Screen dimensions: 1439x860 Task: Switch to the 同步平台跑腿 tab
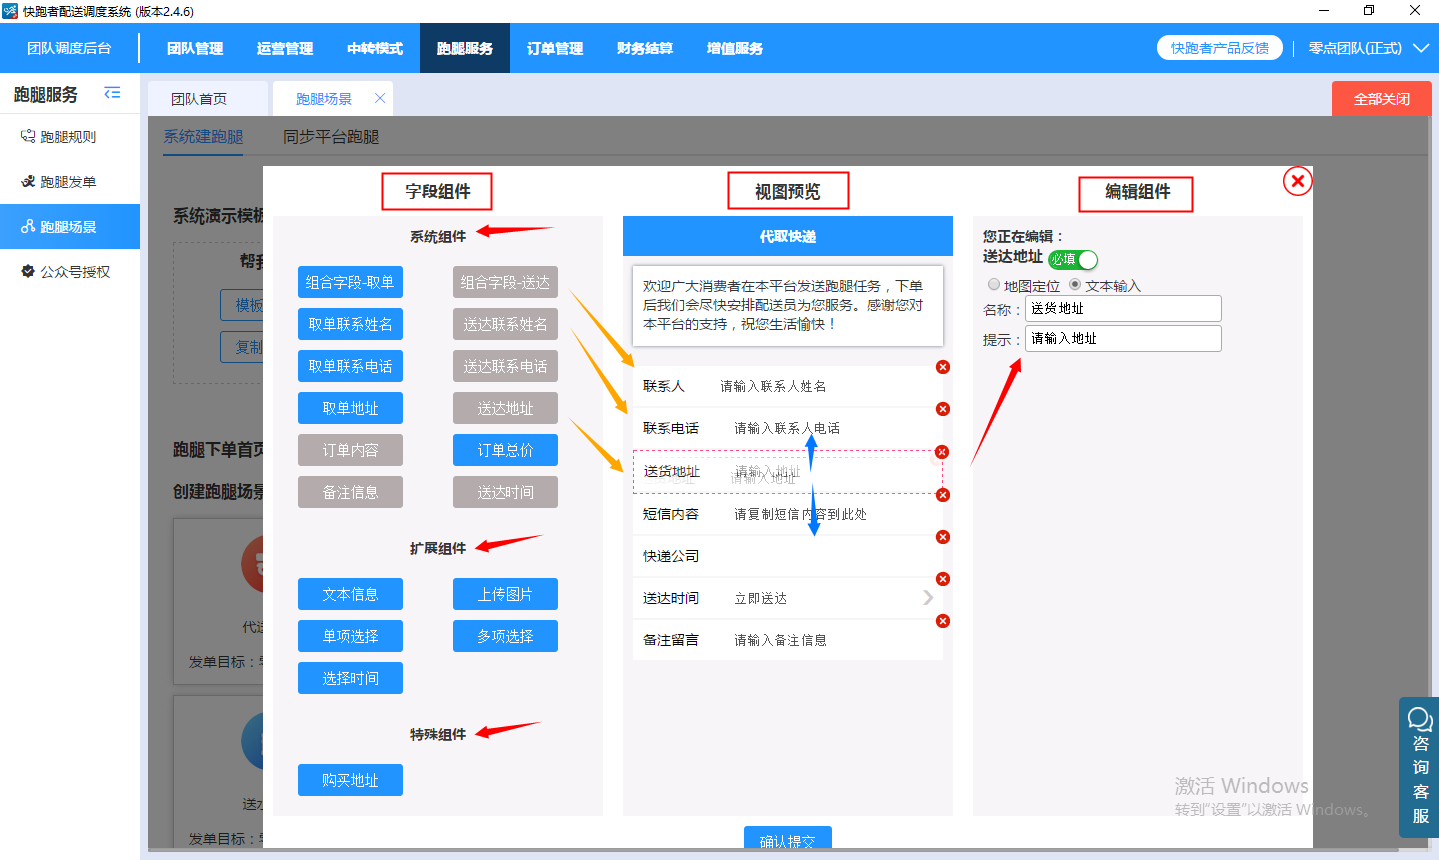tap(331, 137)
